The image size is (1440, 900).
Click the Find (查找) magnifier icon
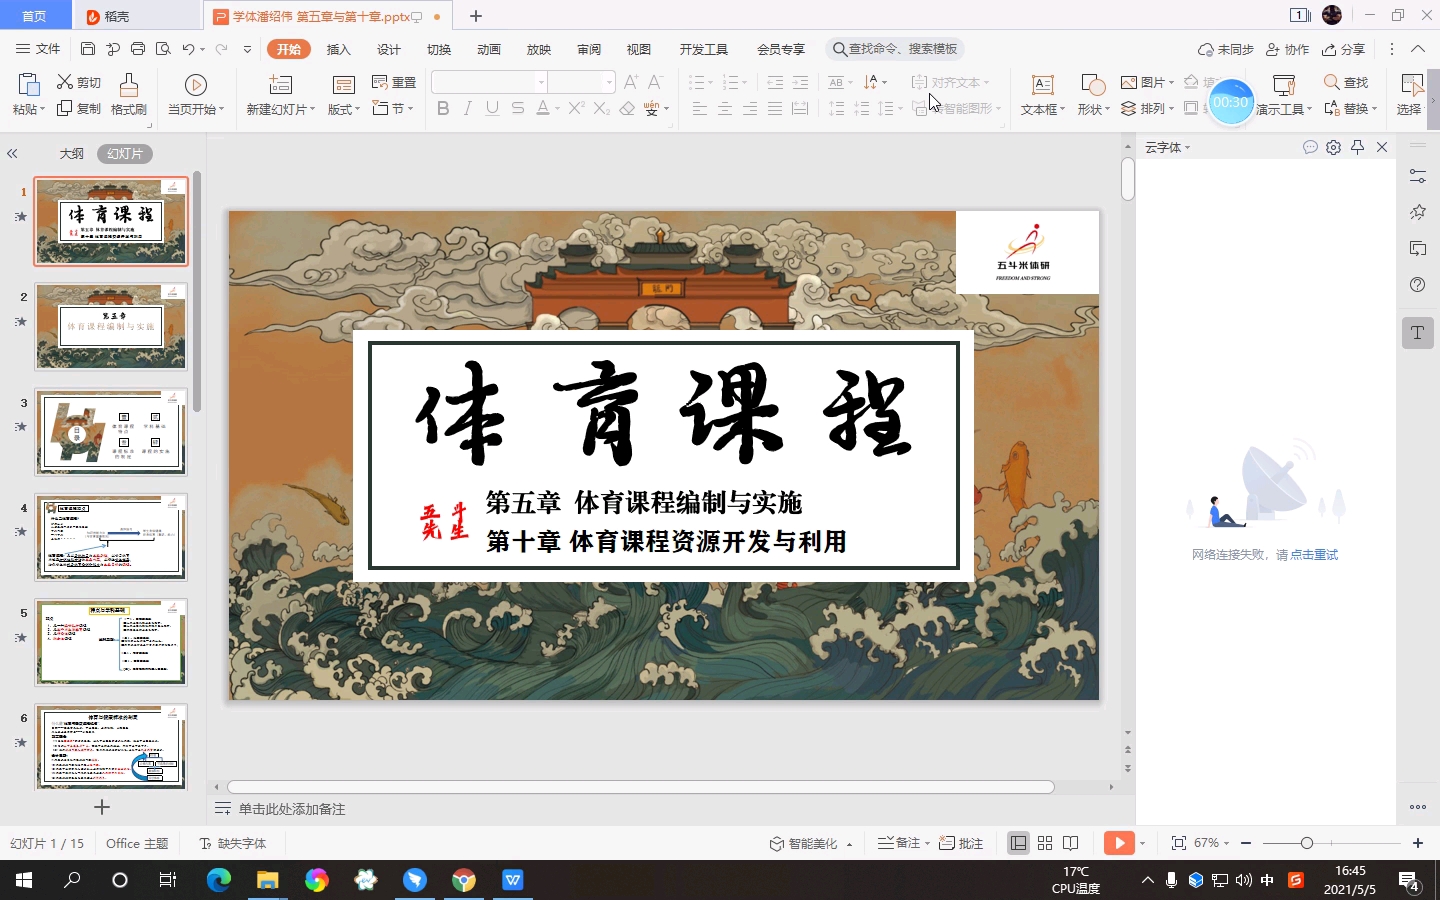(1332, 82)
